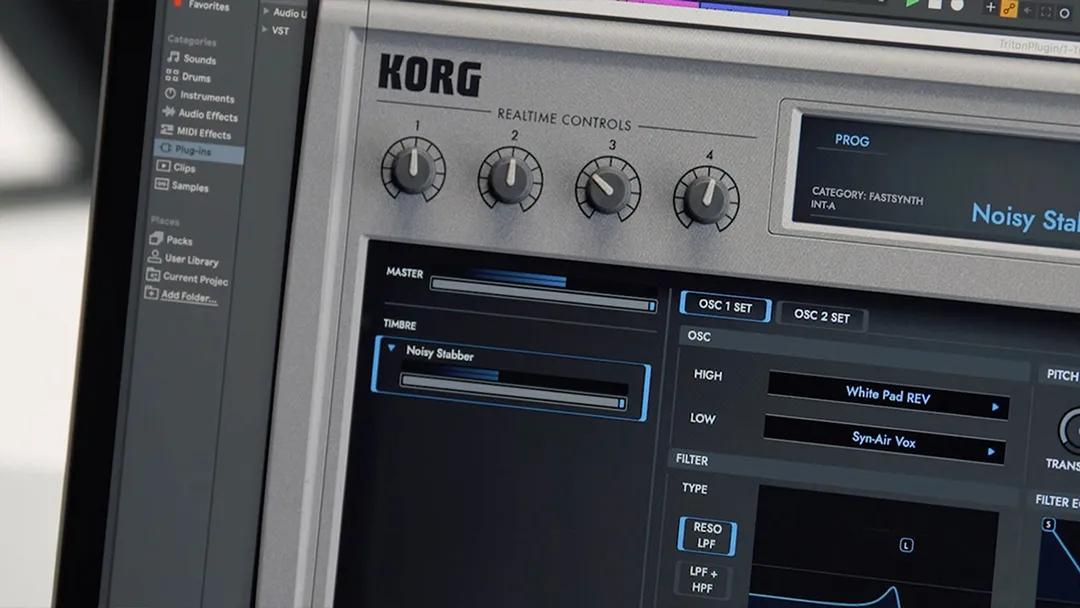The width and height of the screenshot is (1080, 608).
Task: Click the Capture MIDI bracket icon
Action: click(1046, 12)
